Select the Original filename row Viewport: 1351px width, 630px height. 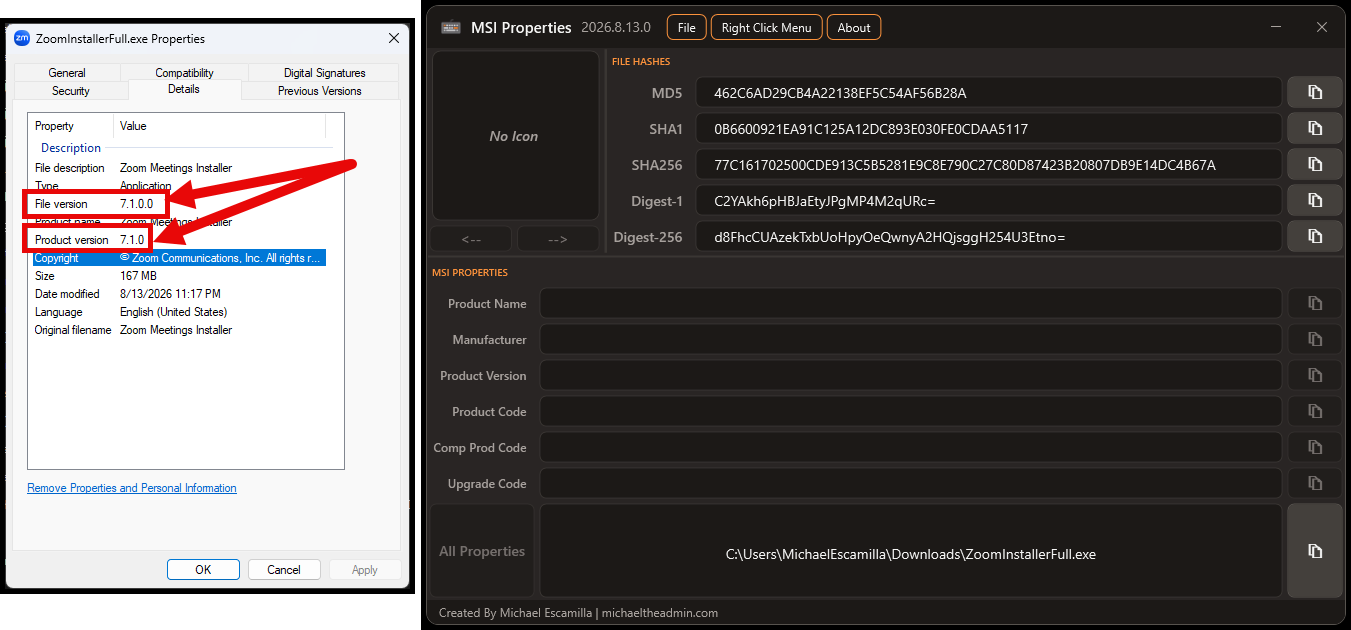[178, 330]
